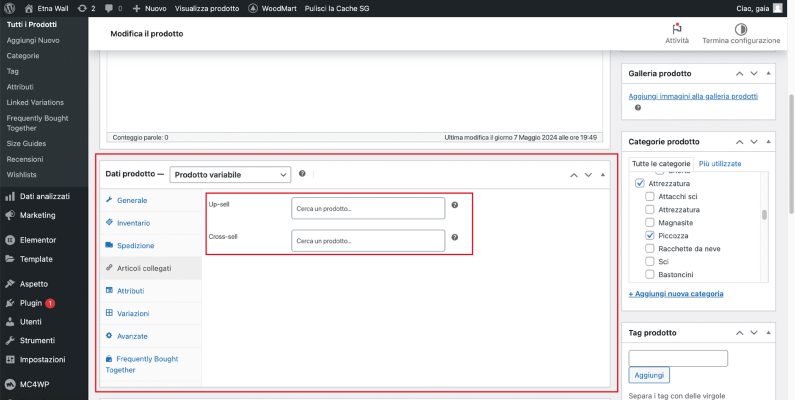Show the Up-sell help tooltip icon
Screen dimensions: 795x400
click(x=455, y=205)
